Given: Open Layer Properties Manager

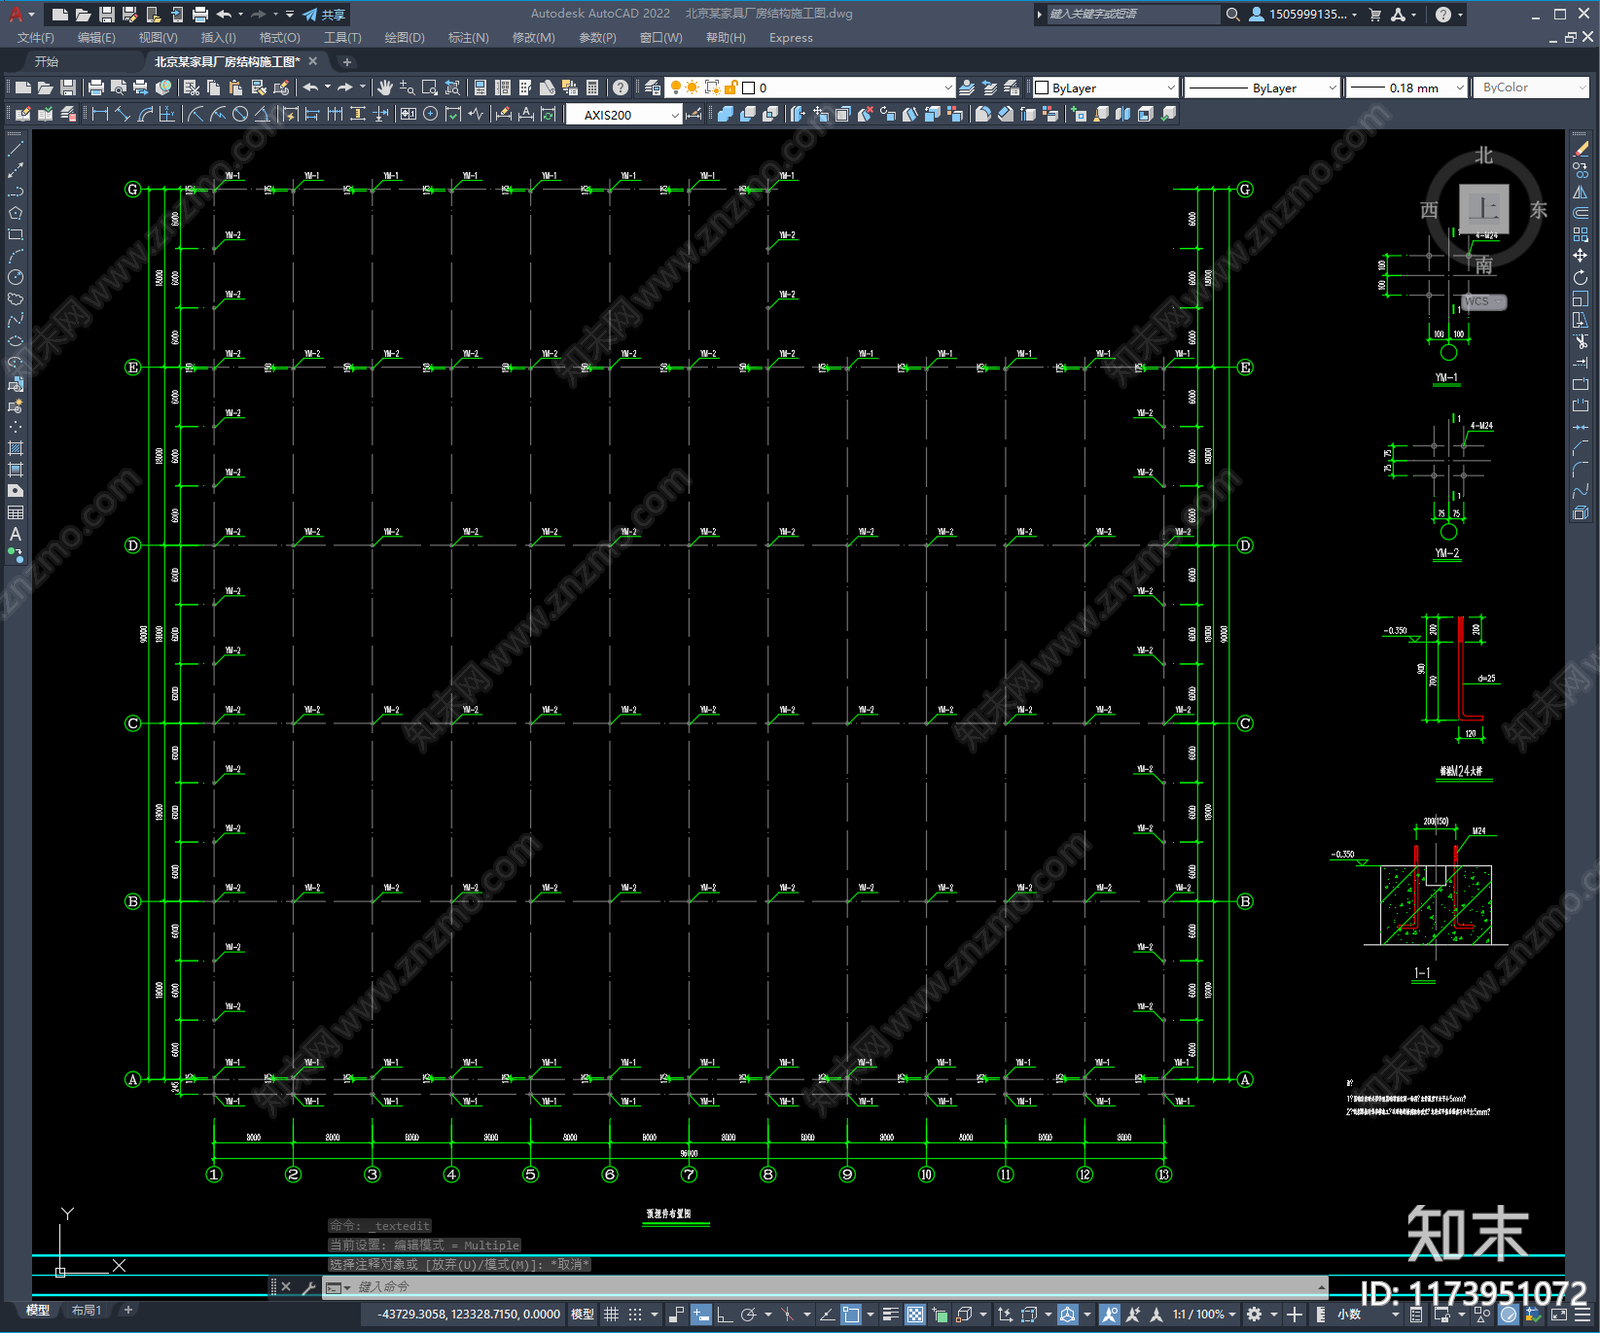Looking at the screenshot, I should point(652,88).
